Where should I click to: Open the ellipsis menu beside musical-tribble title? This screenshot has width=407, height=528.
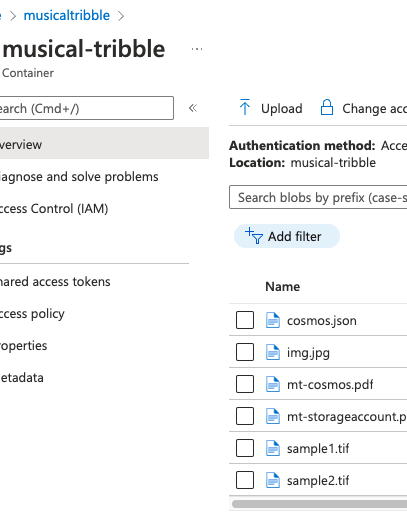pos(197,49)
